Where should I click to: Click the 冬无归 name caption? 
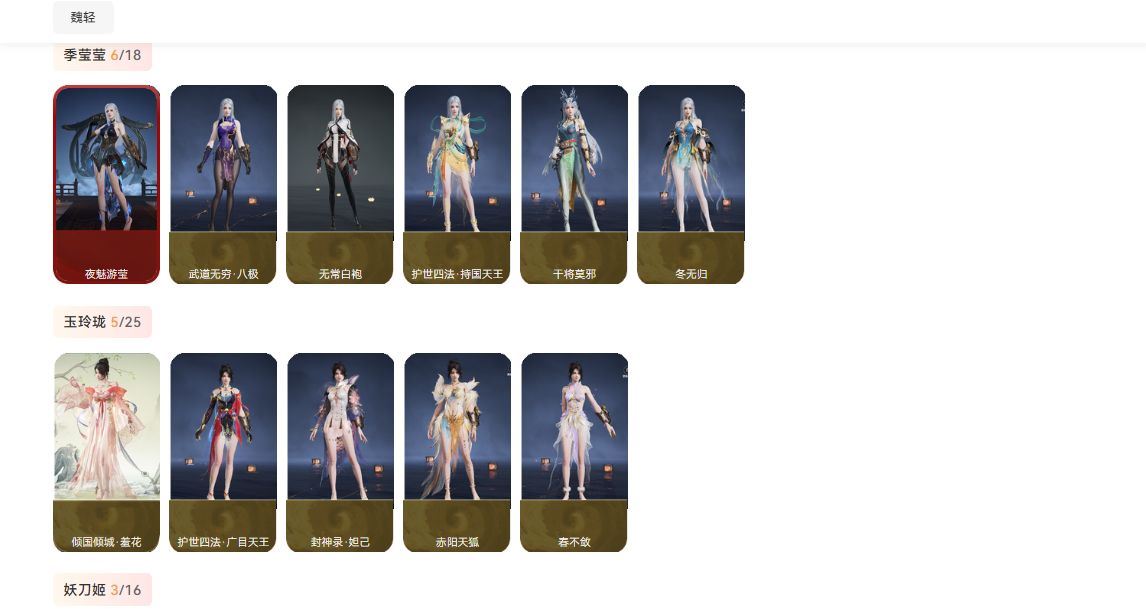pyautogui.click(x=691, y=274)
